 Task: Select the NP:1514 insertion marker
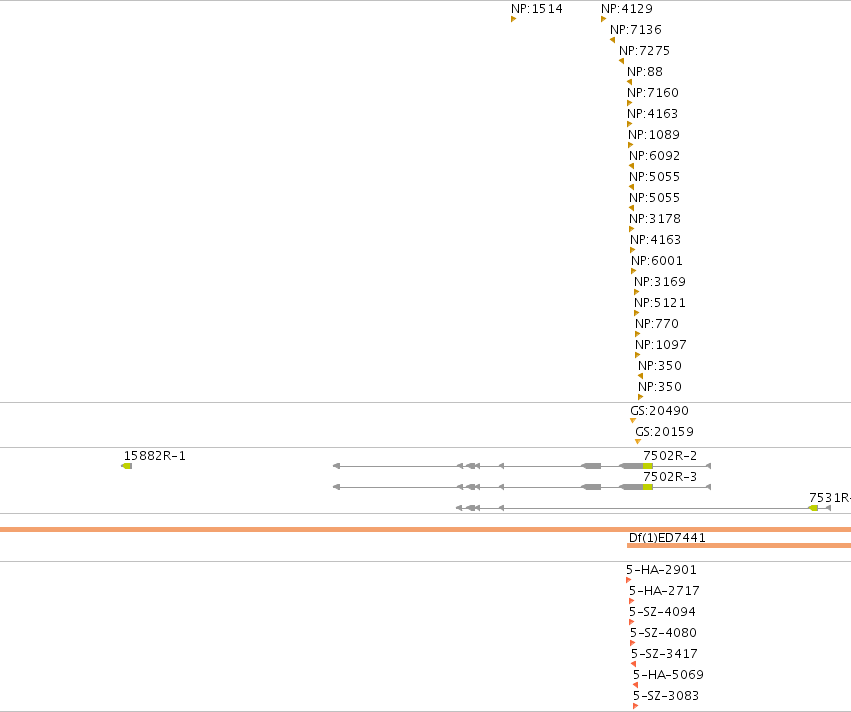coord(513,20)
